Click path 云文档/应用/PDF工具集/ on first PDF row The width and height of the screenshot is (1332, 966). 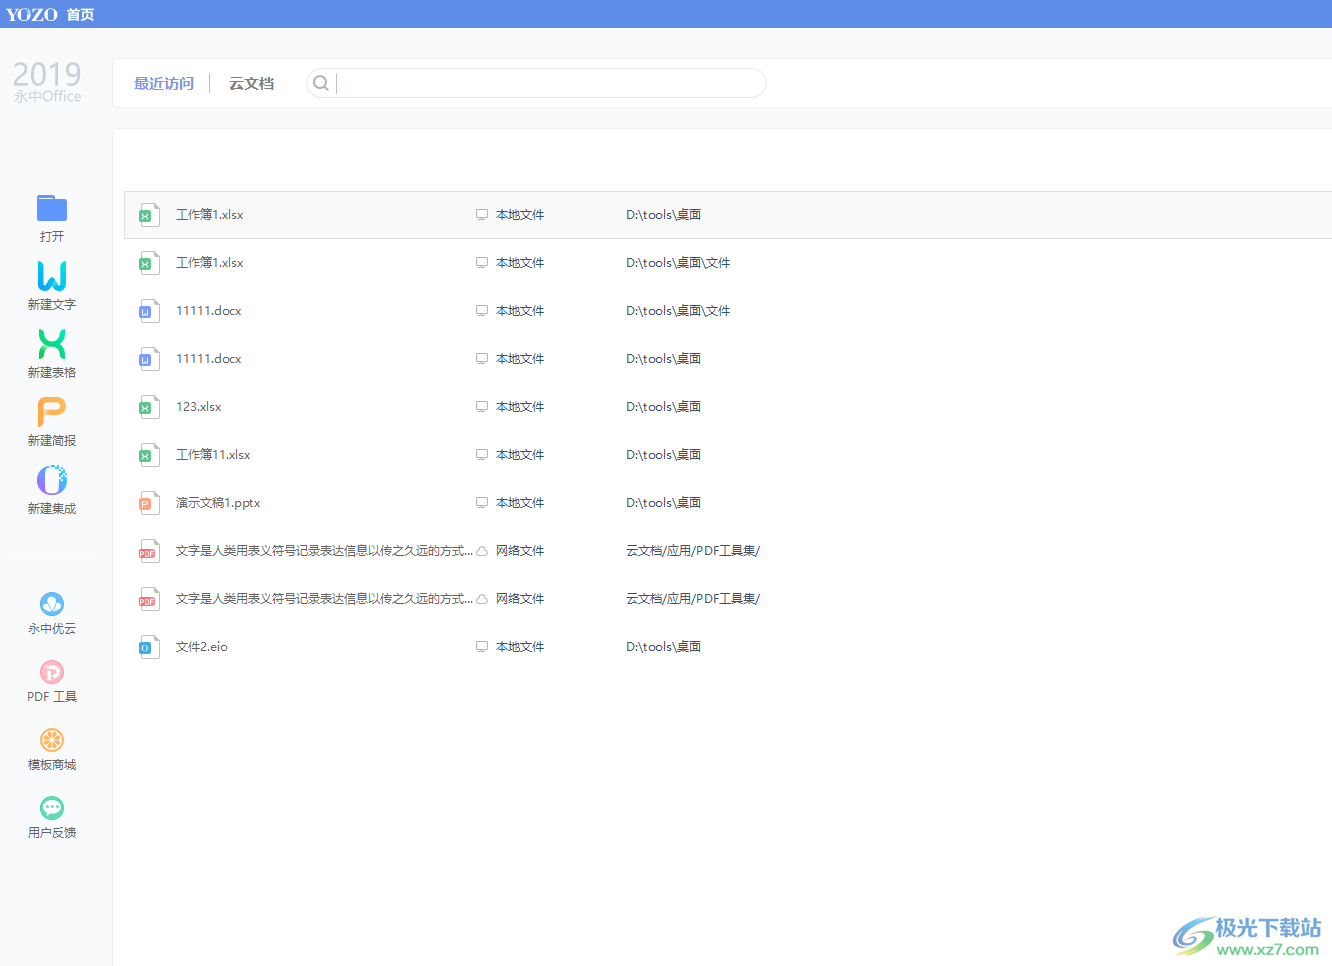693,551
